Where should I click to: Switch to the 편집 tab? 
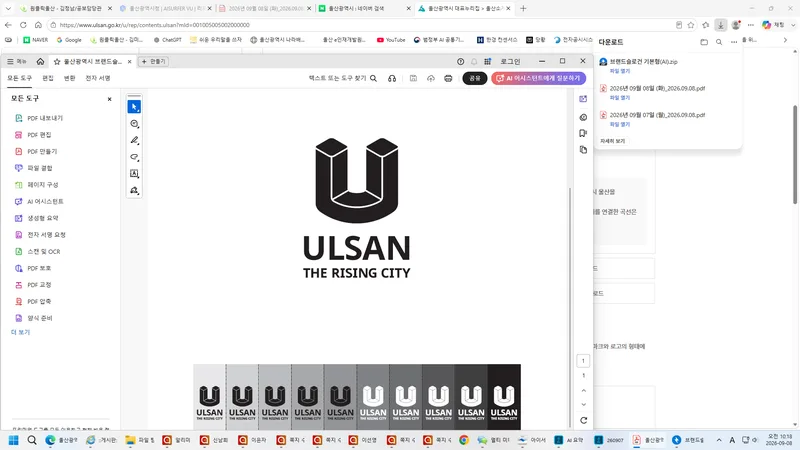(48, 78)
